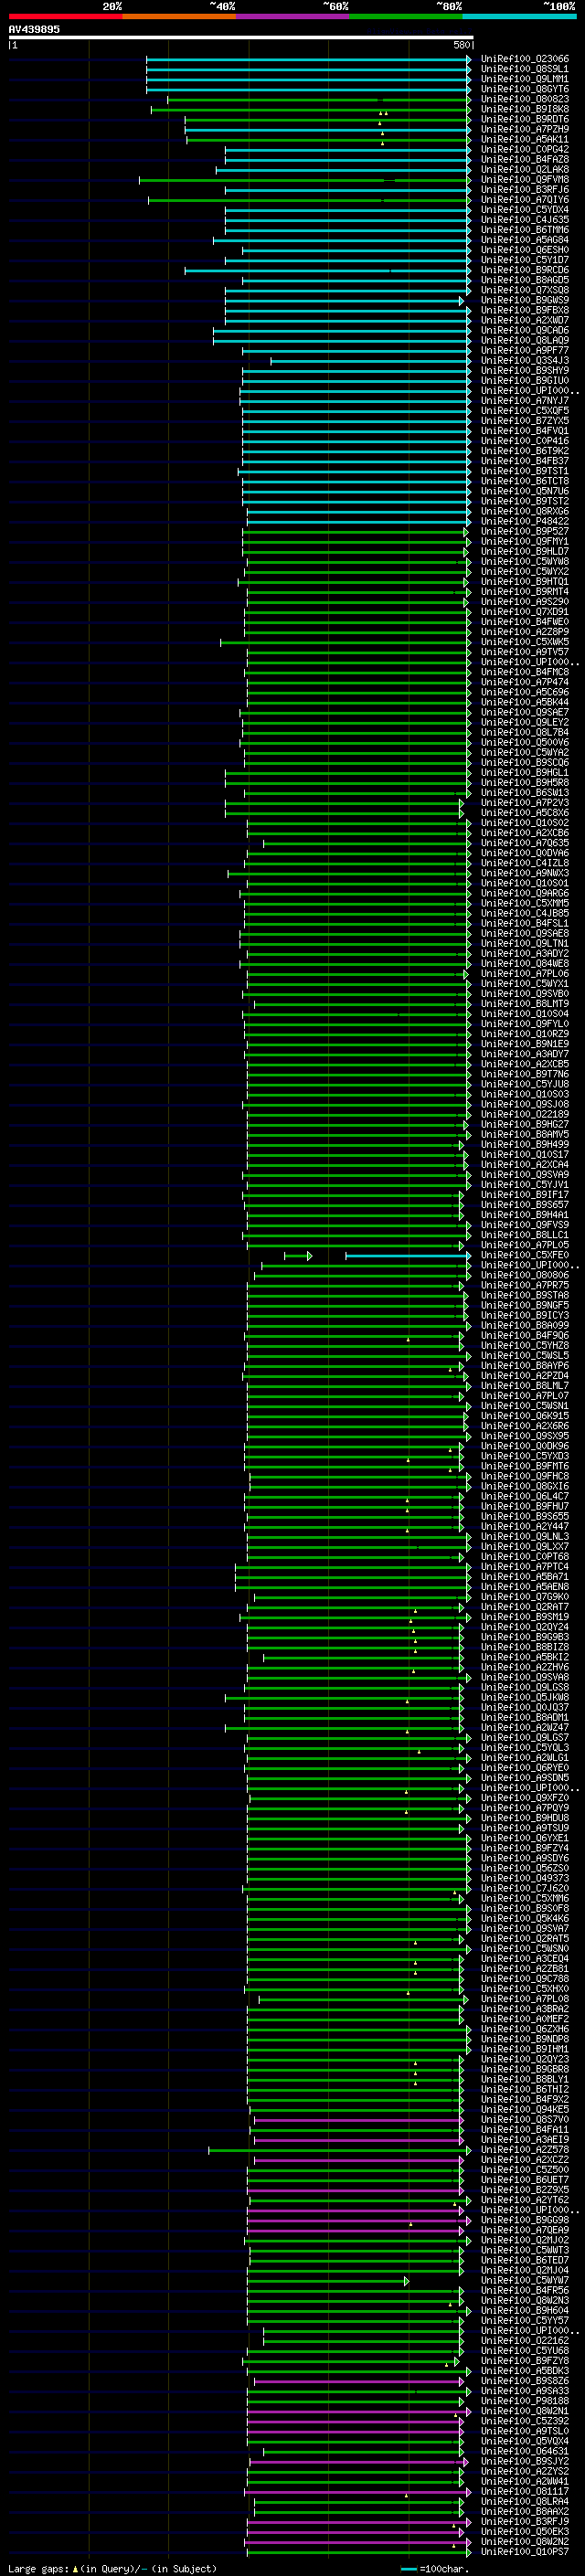Open hit label UniRef100_B9RDT6
This screenshot has width=585, height=2576.
click(x=524, y=119)
